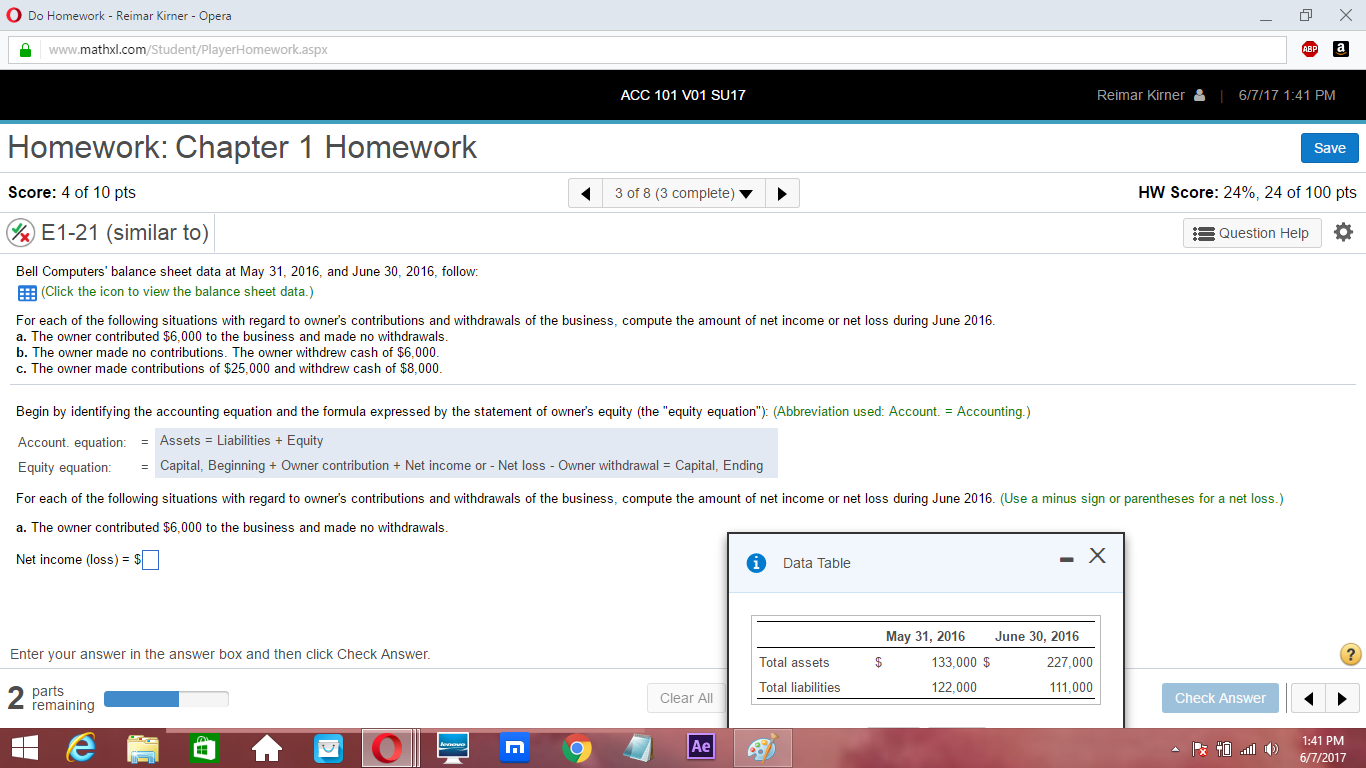Click the system tray clock
The width and height of the screenshot is (1366, 768).
coord(1324,749)
